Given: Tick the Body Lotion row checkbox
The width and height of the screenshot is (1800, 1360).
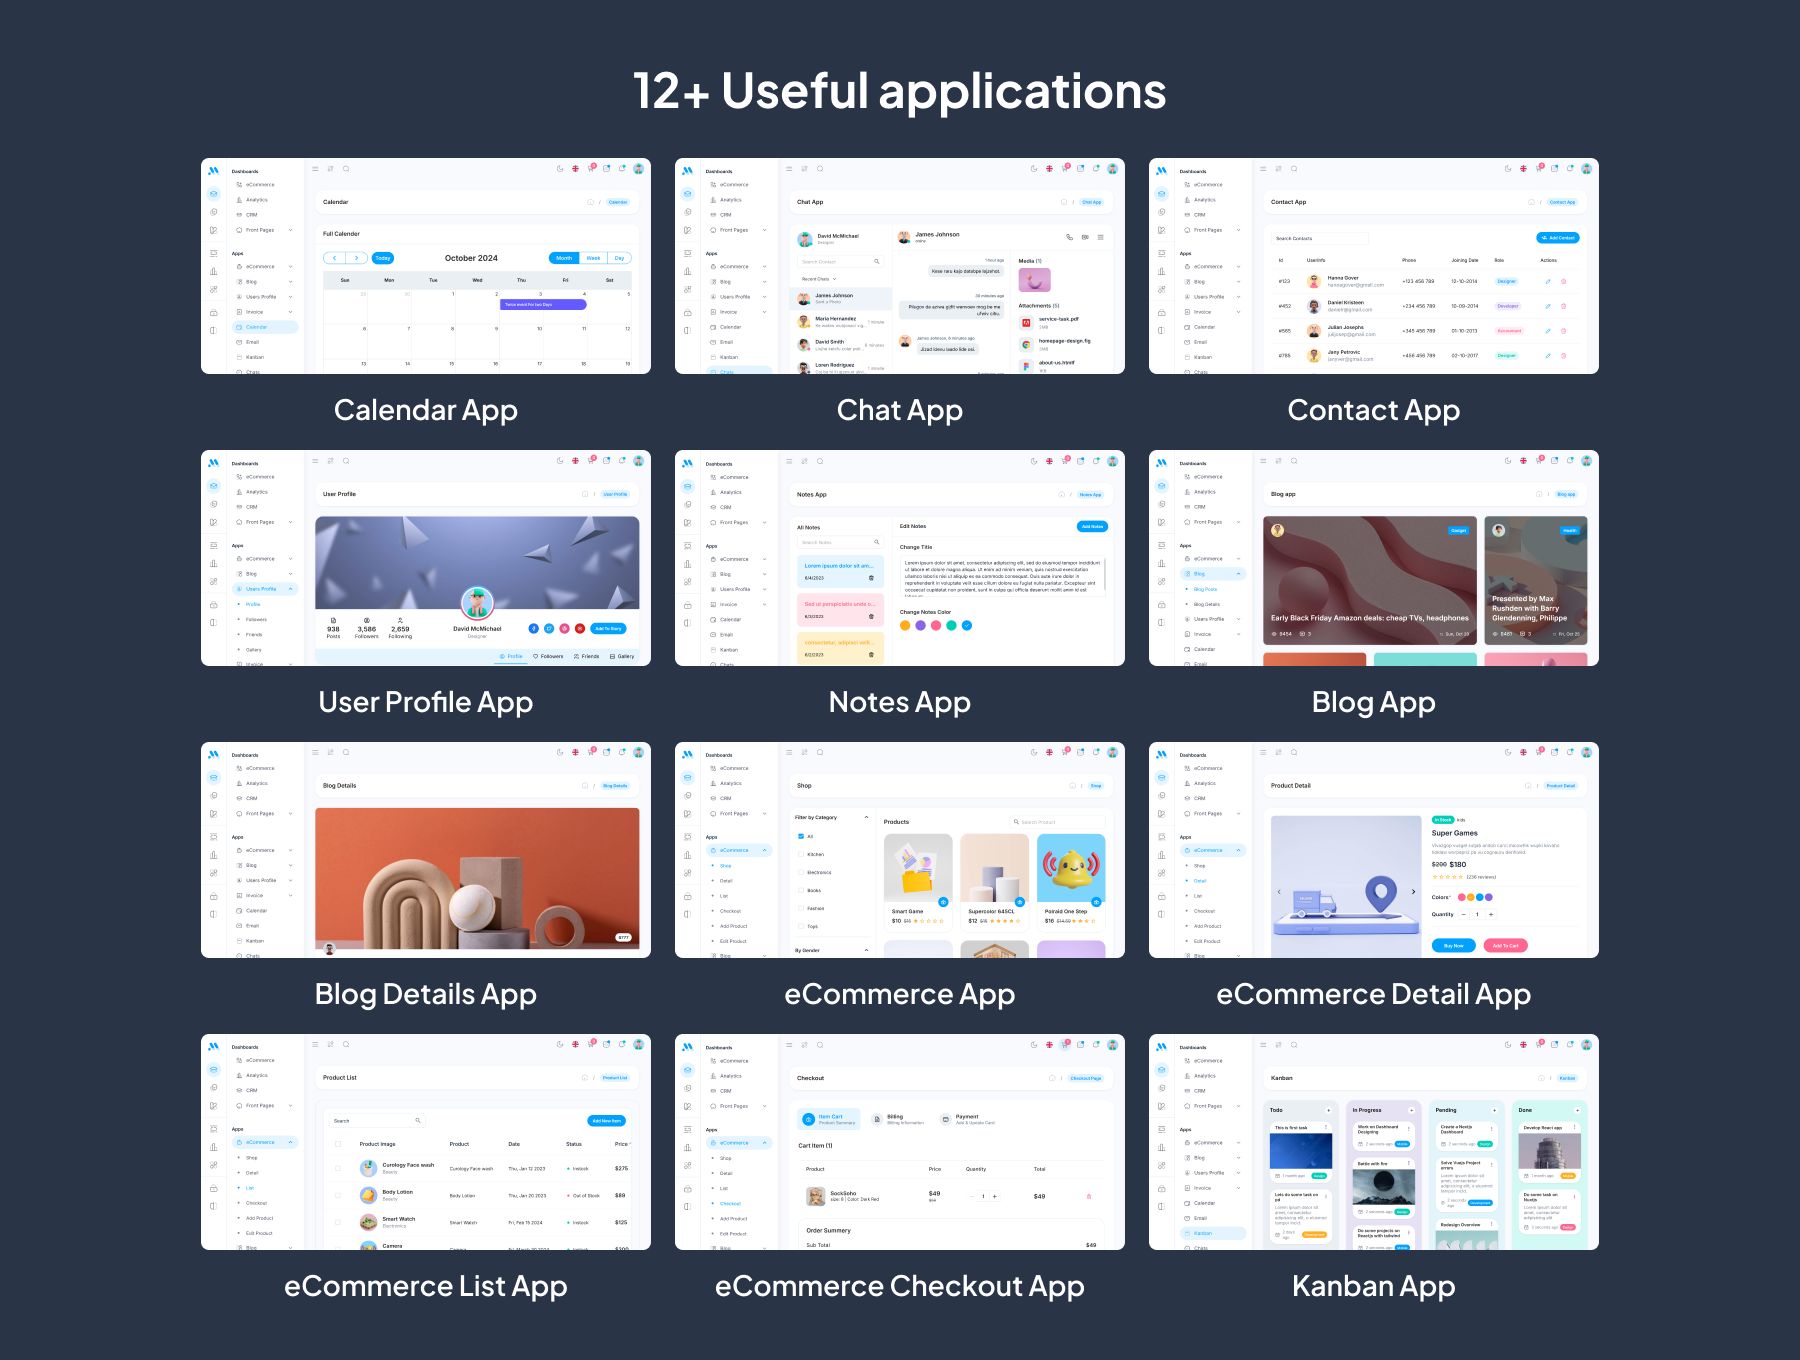Looking at the screenshot, I should point(338,1195).
